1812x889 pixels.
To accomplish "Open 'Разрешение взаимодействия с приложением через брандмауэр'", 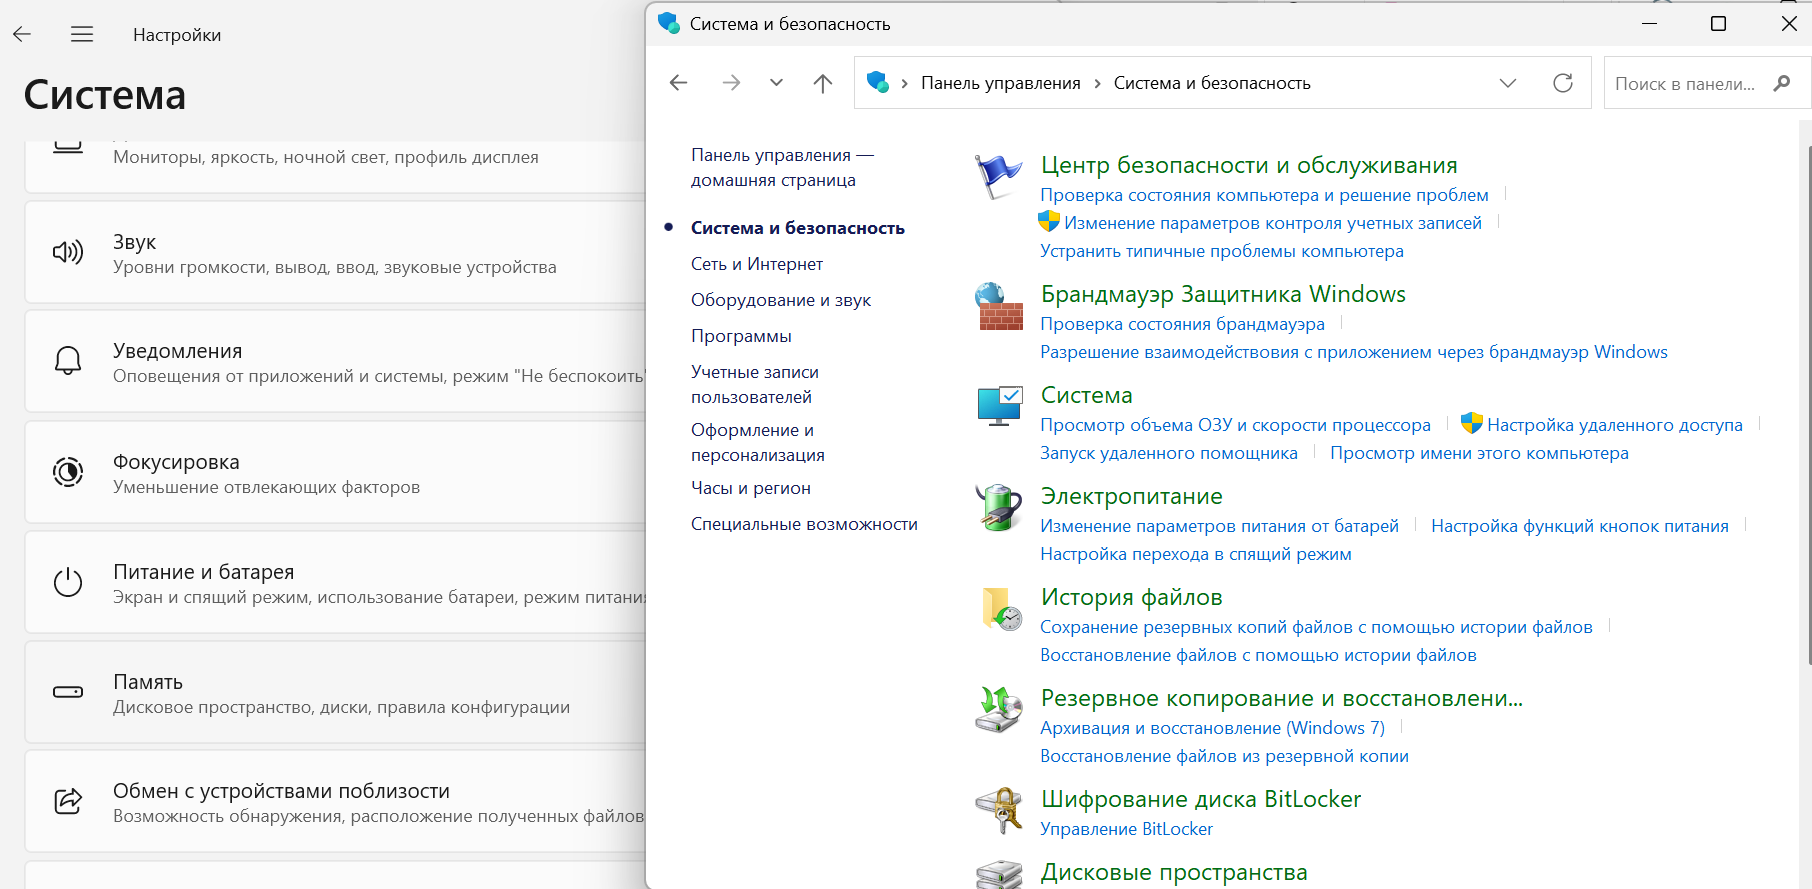I will [x=1354, y=352].
